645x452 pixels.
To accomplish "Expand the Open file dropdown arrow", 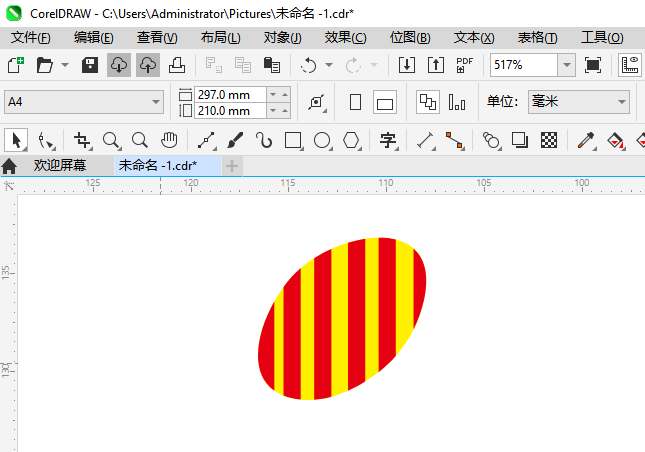I will (x=65, y=65).
